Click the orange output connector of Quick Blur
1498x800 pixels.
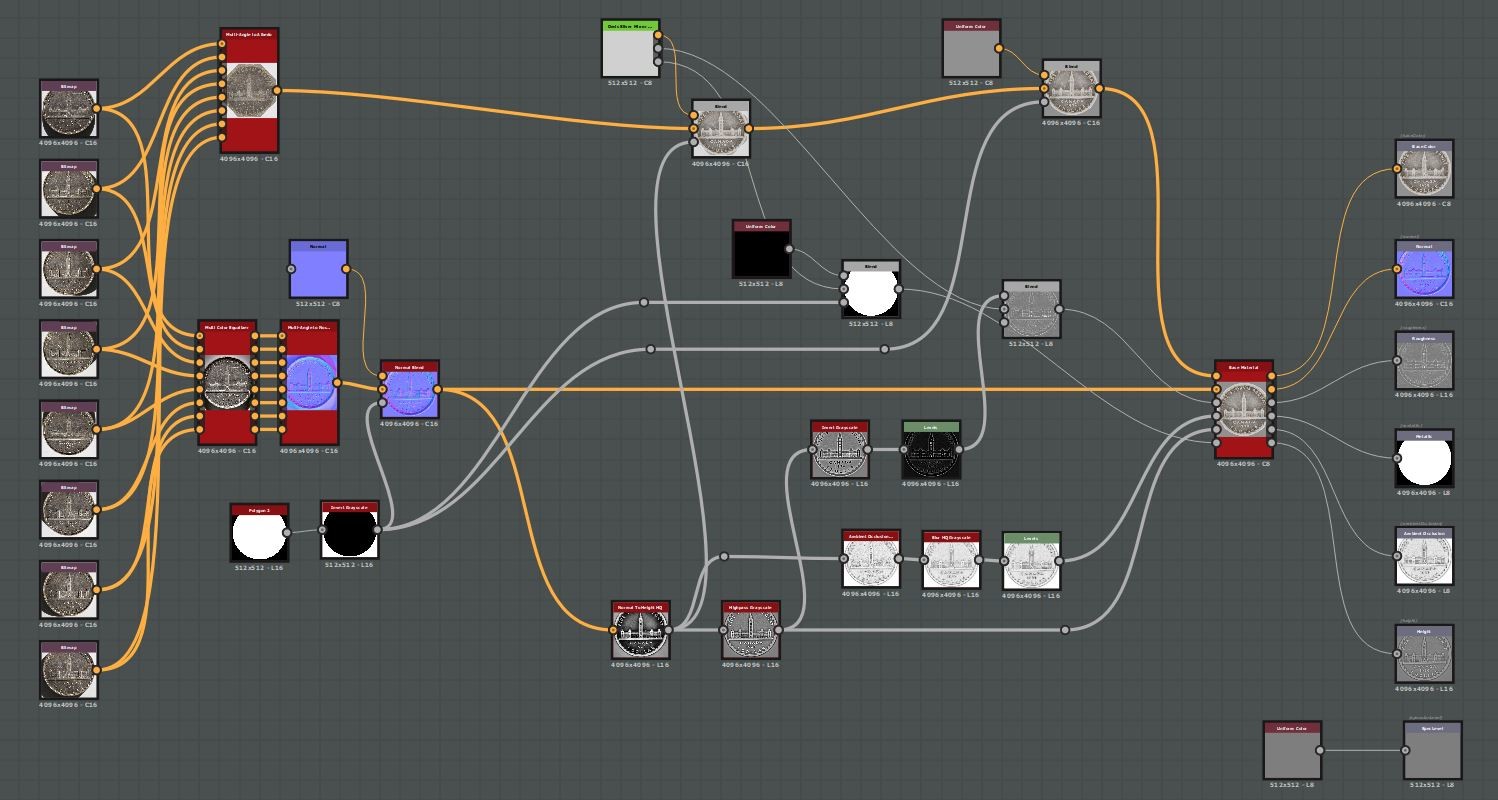[x=659, y=33]
